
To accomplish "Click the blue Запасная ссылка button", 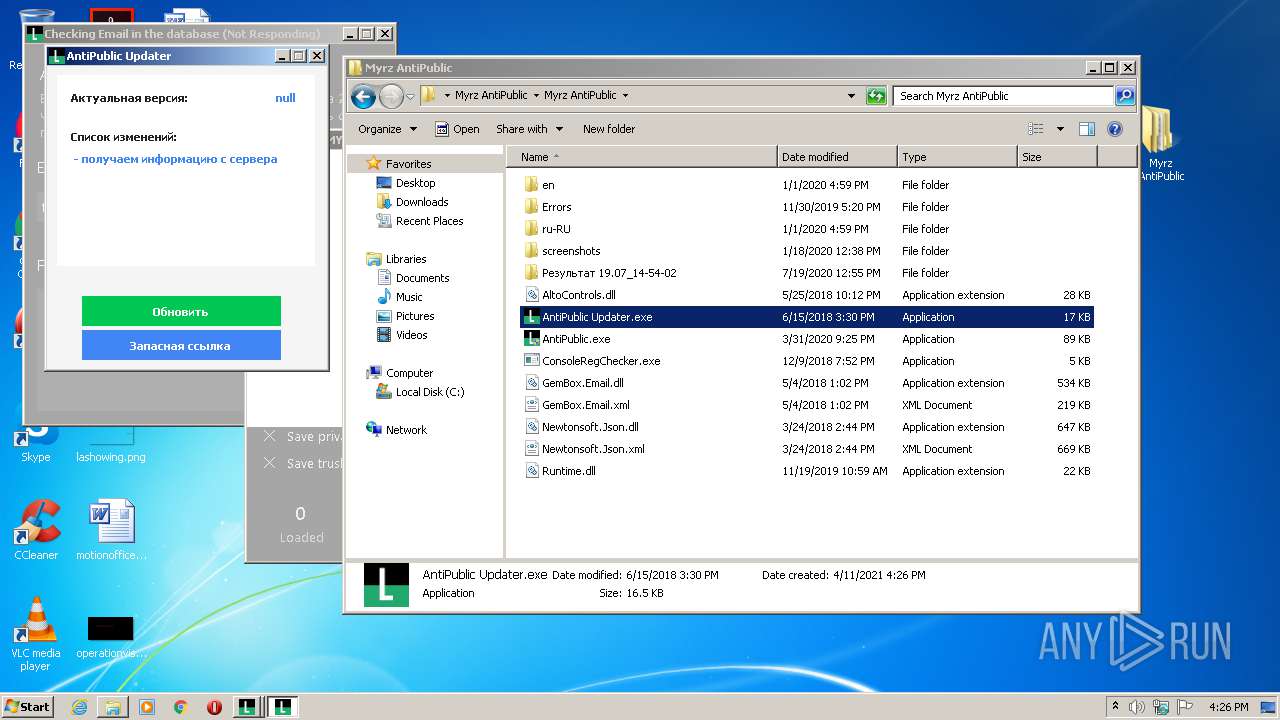I will tap(181, 345).
